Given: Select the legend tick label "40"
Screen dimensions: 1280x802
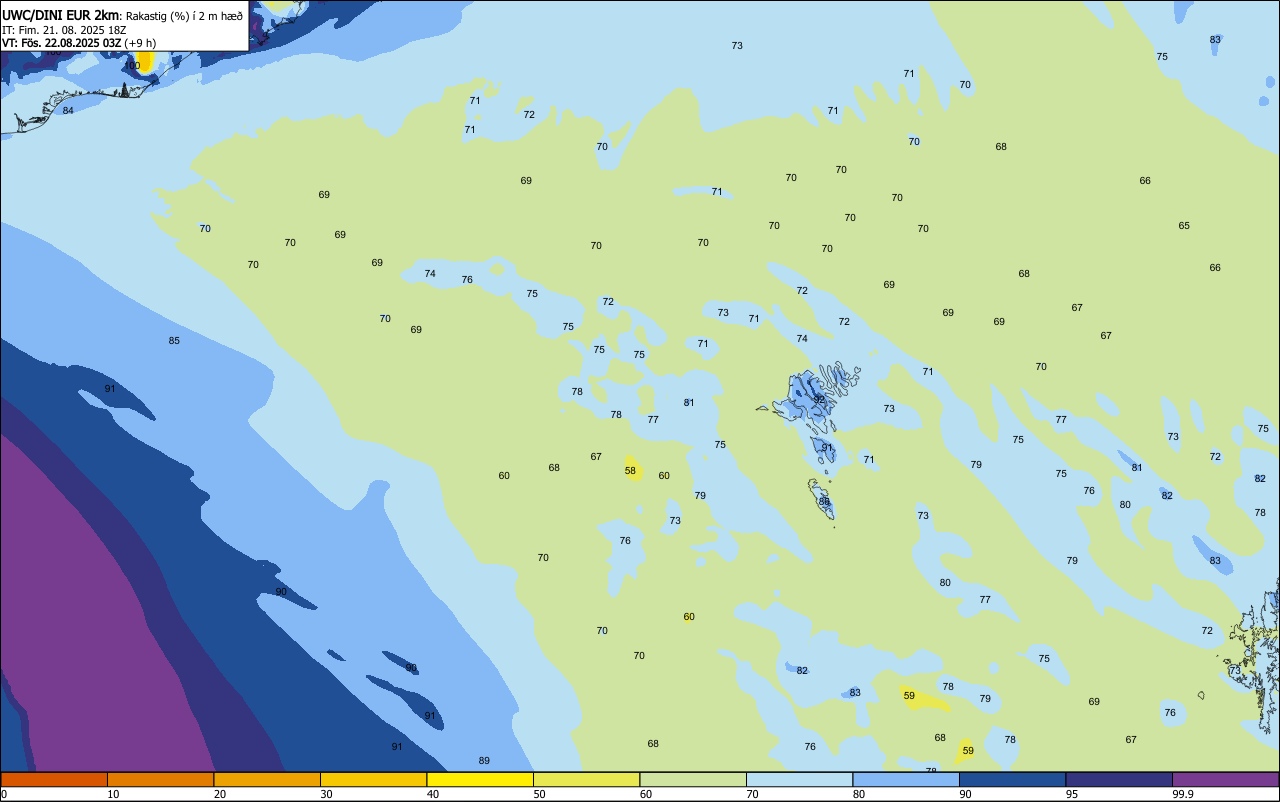Looking at the screenshot, I should pyautogui.click(x=433, y=794).
